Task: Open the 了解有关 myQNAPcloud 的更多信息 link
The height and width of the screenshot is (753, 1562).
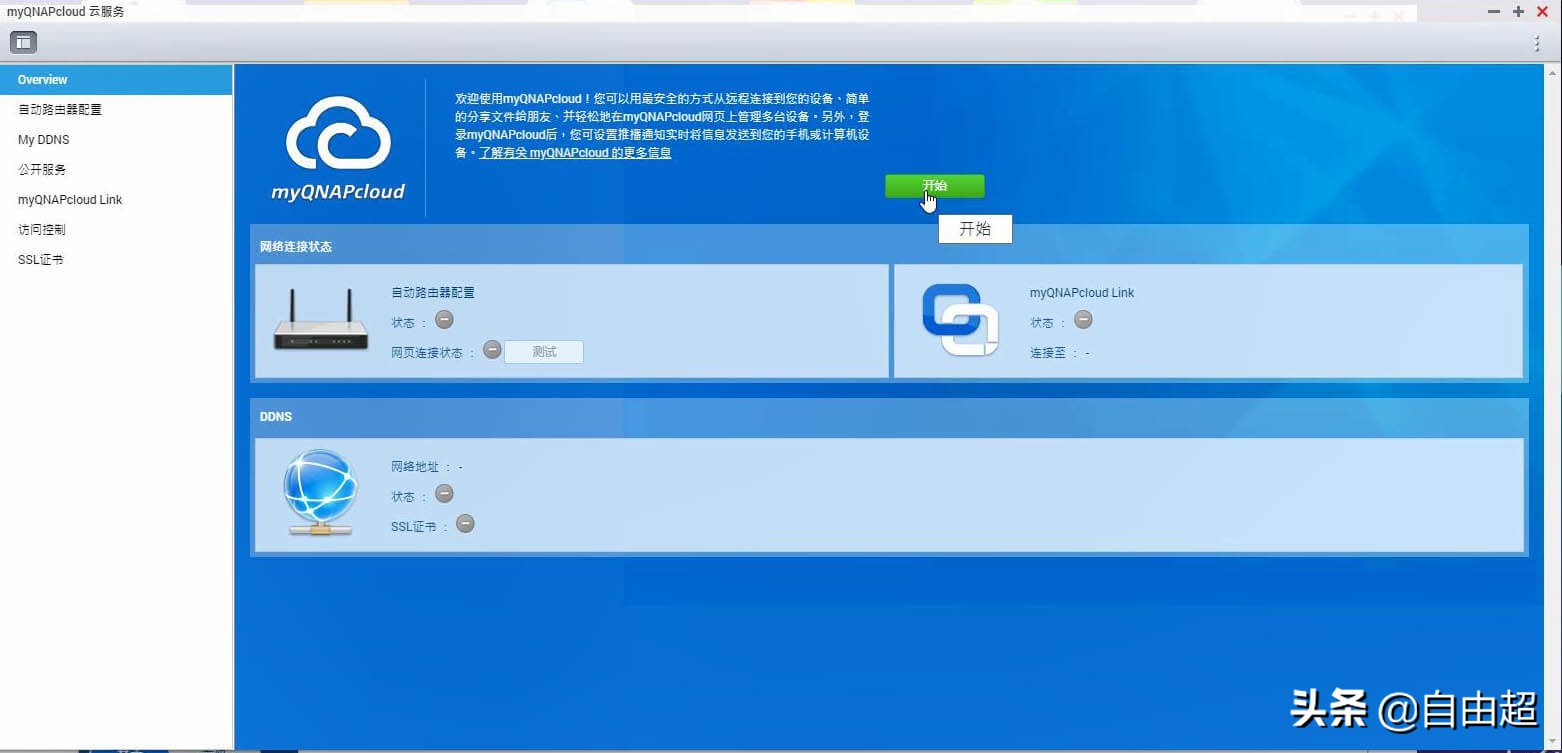Action: click(x=575, y=152)
